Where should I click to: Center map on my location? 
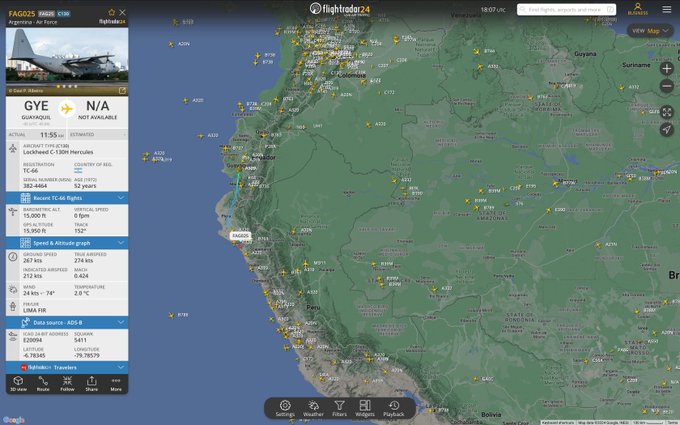point(667,129)
